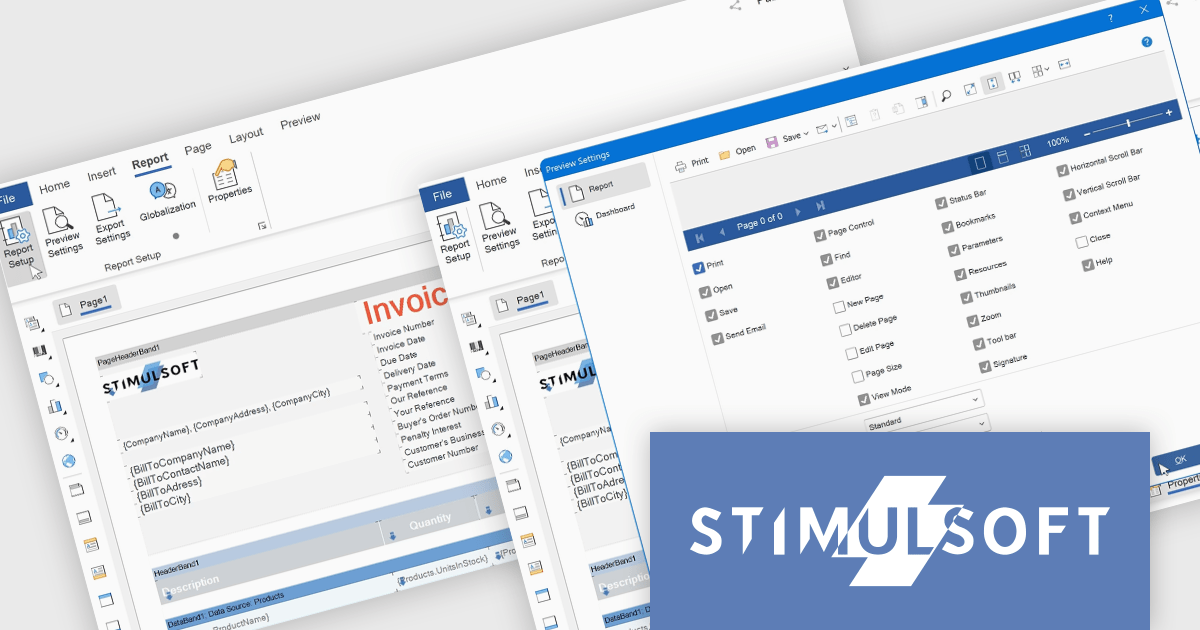Uncheck the Open checkbox
The height and width of the screenshot is (630, 1200).
tap(705, 293)
